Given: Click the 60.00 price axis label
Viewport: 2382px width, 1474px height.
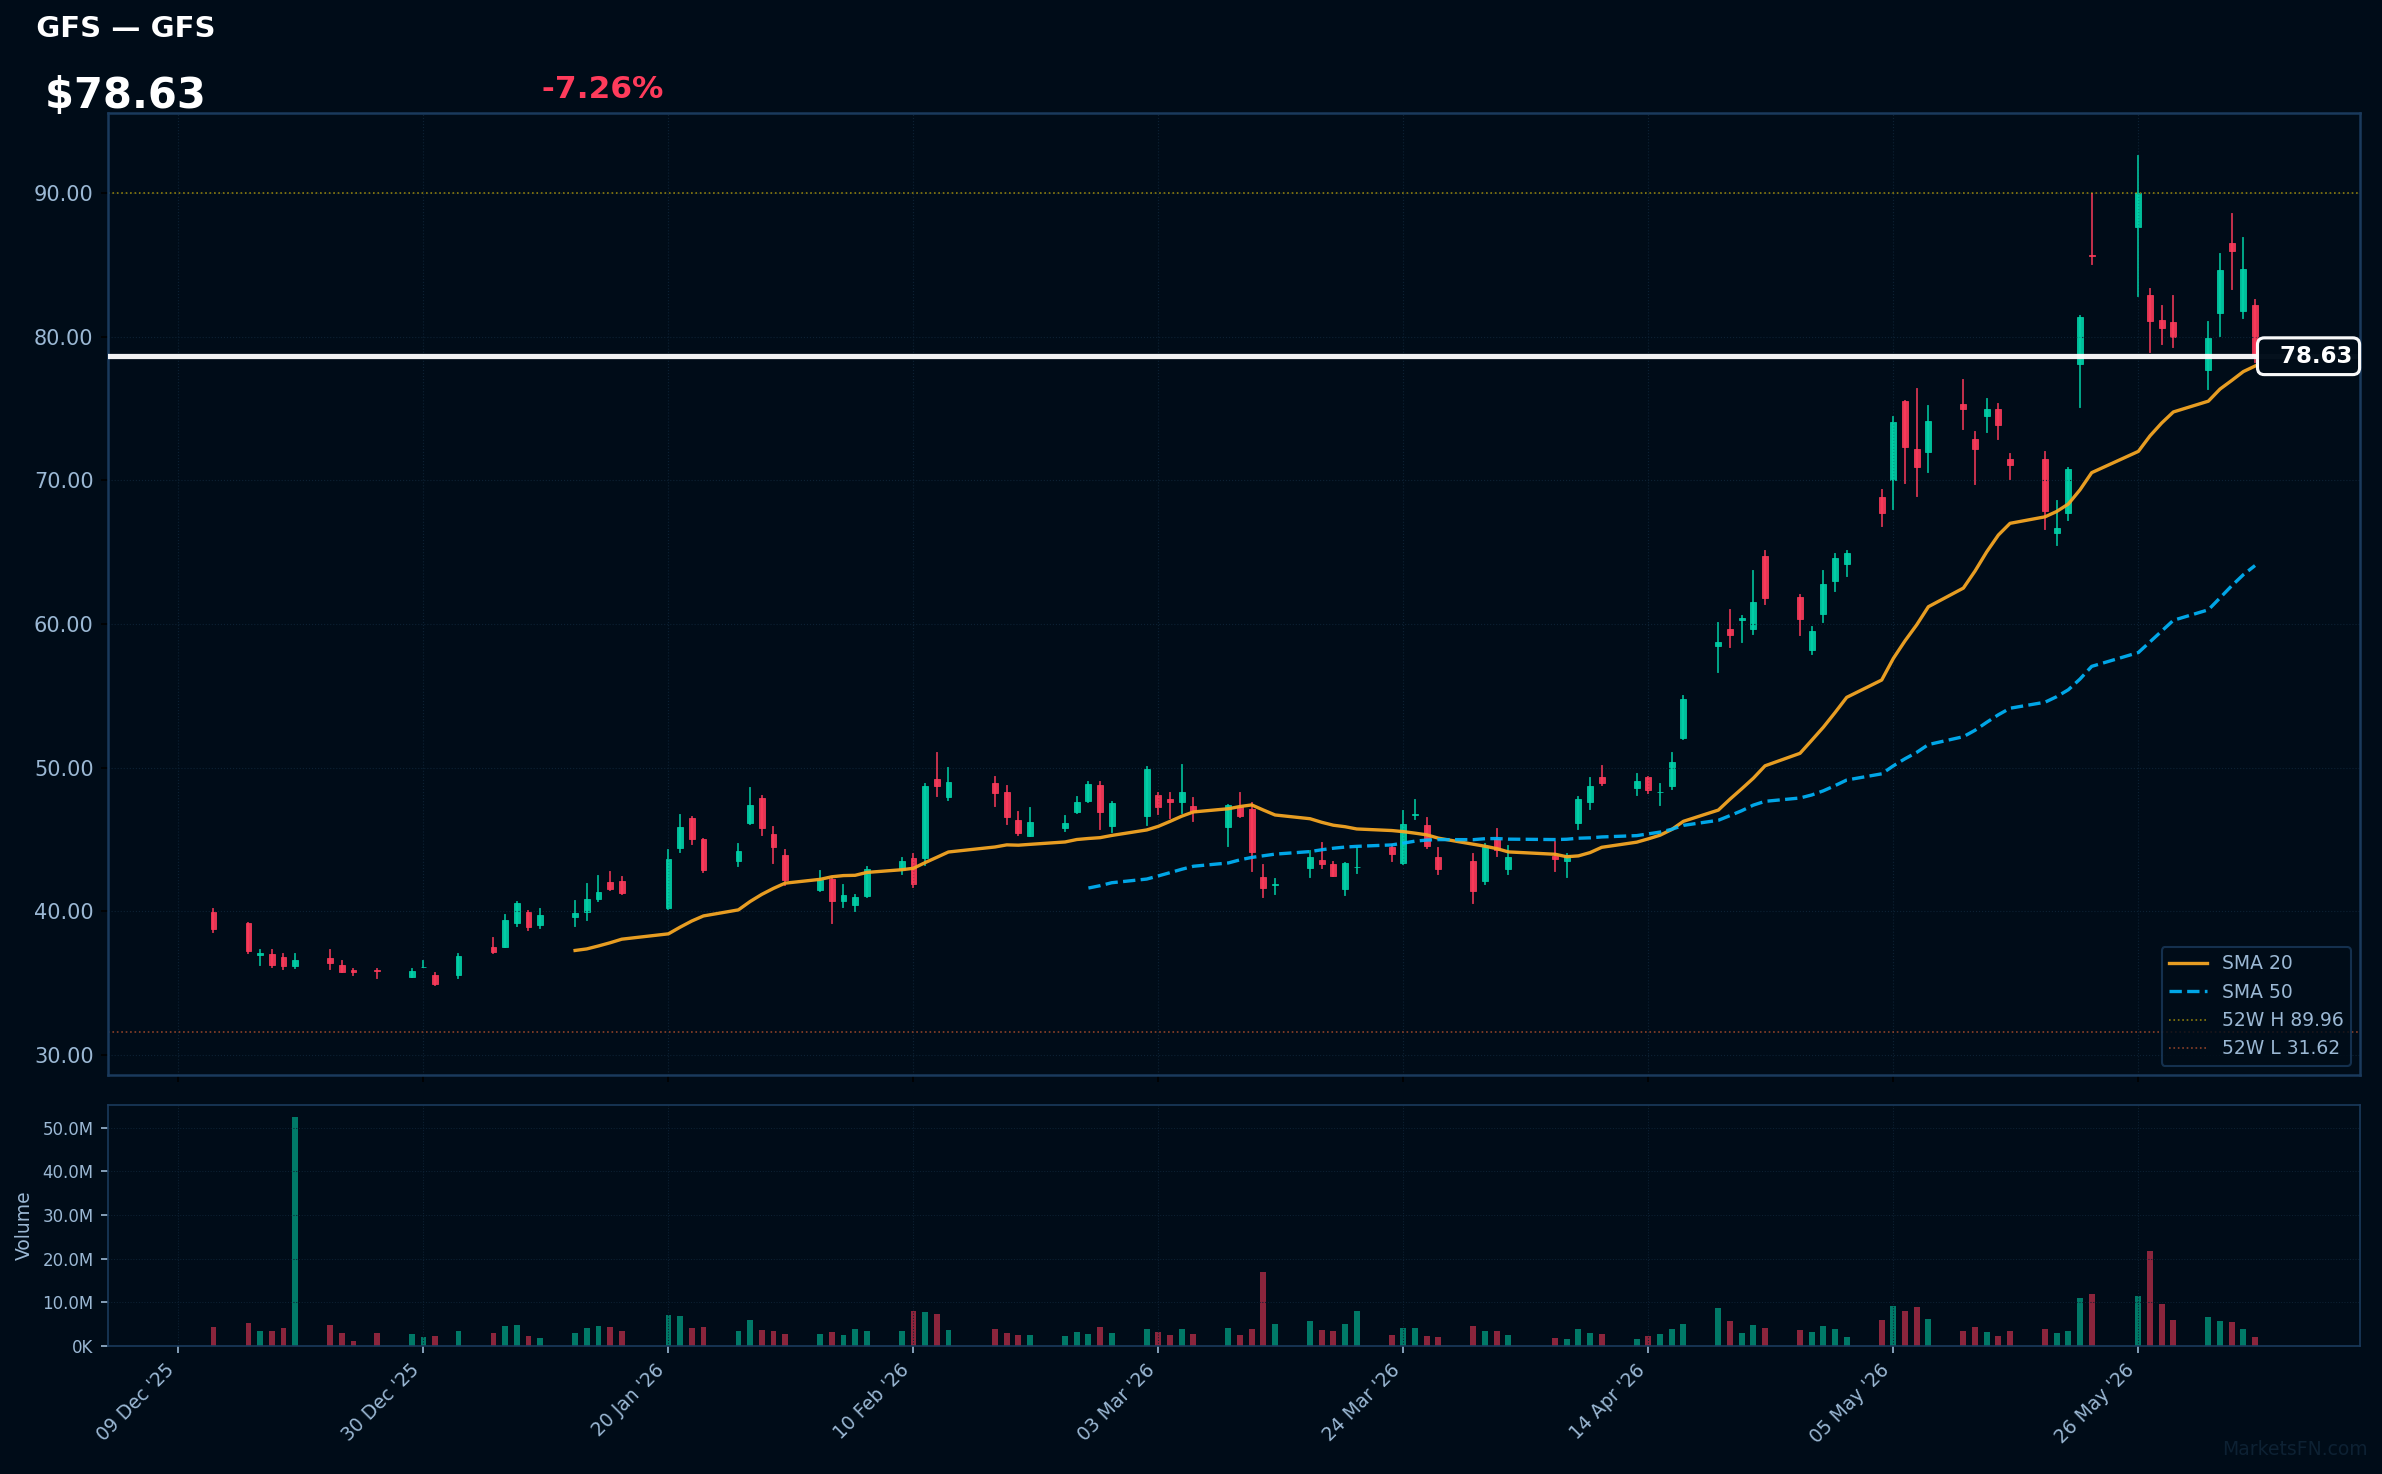Looking at the screenshot, I should [64, 625].
